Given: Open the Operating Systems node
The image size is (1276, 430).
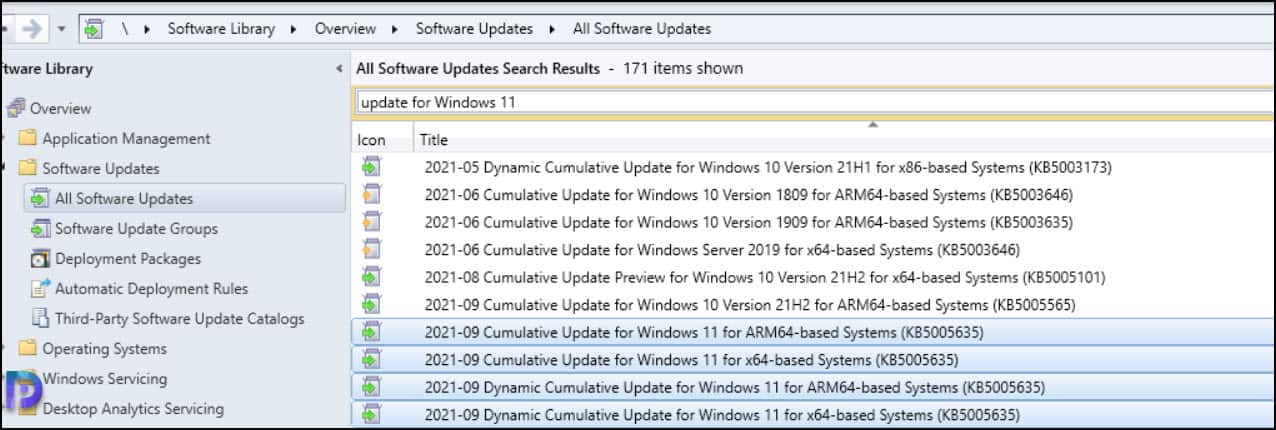Looking at the screenshot, I should point(105,348).
